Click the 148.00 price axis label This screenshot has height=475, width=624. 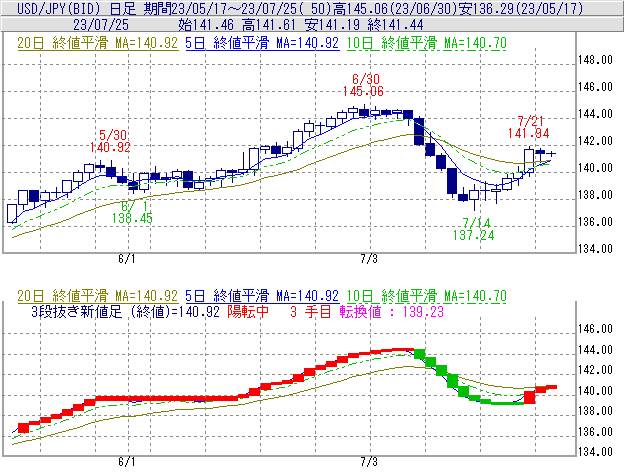coord(595,60)
